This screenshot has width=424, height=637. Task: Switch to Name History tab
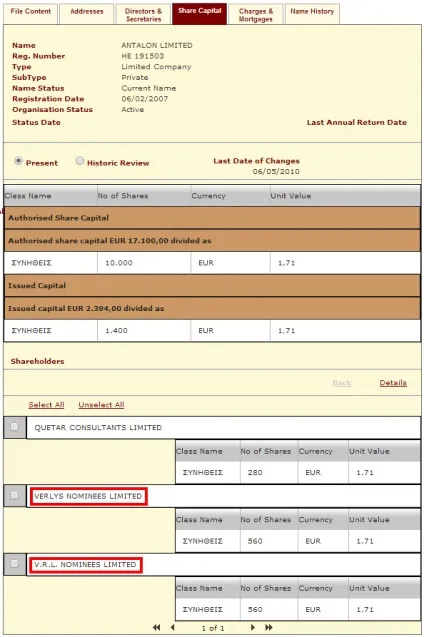(x=312, y=14)
